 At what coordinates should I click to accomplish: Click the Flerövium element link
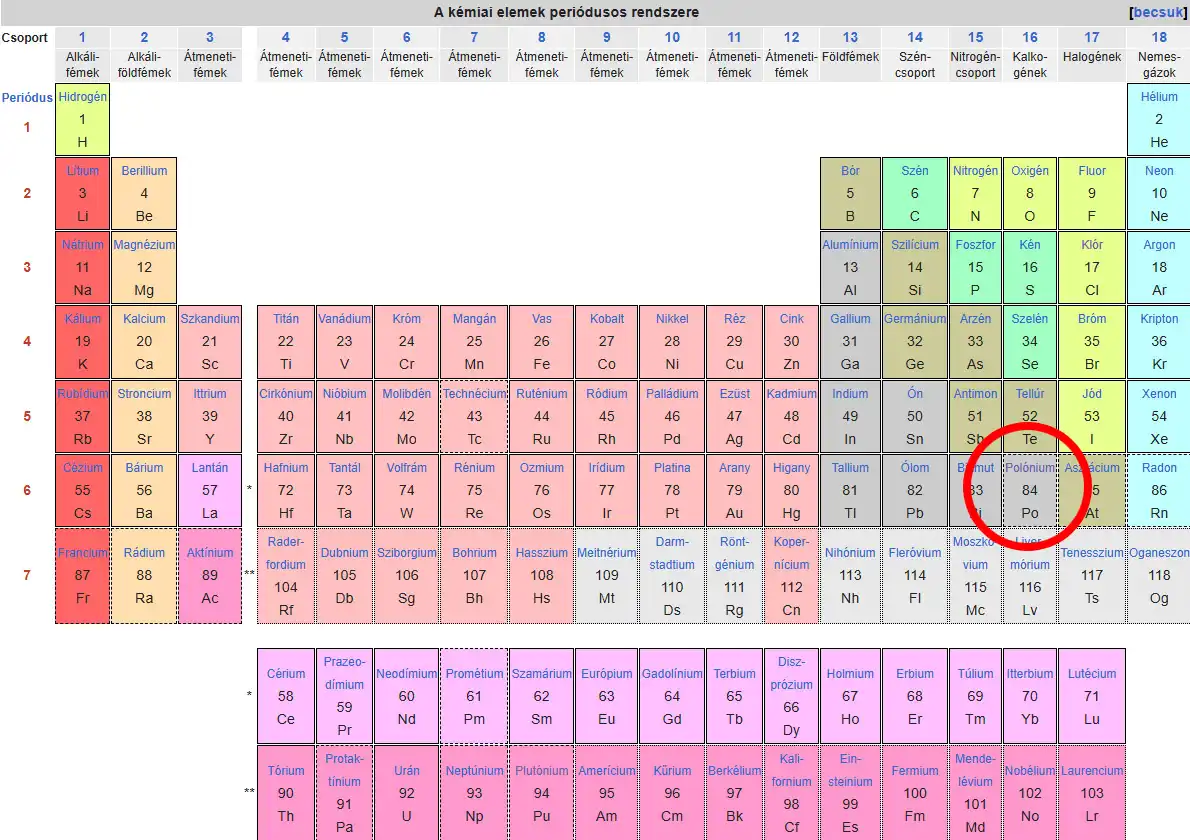click(915, 552)
